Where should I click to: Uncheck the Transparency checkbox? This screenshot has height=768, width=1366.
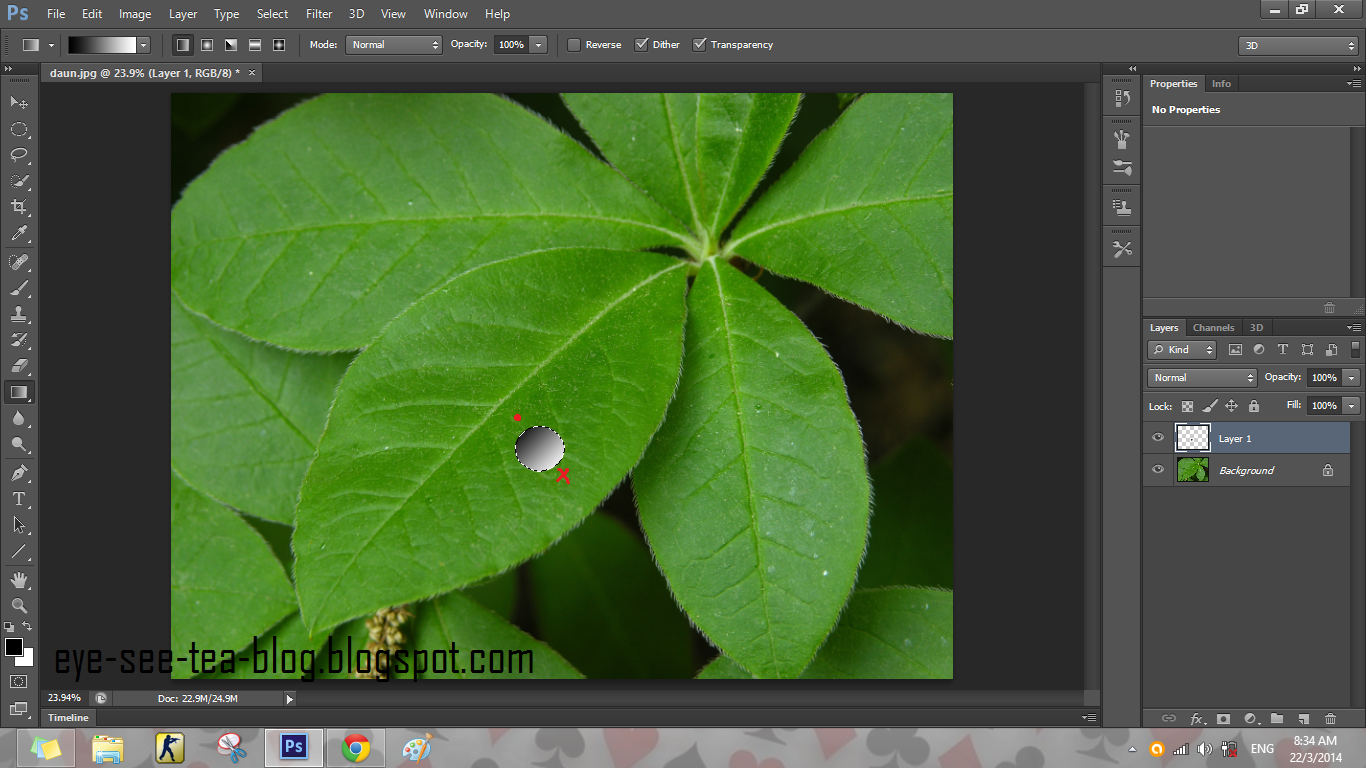click(700, 45)
